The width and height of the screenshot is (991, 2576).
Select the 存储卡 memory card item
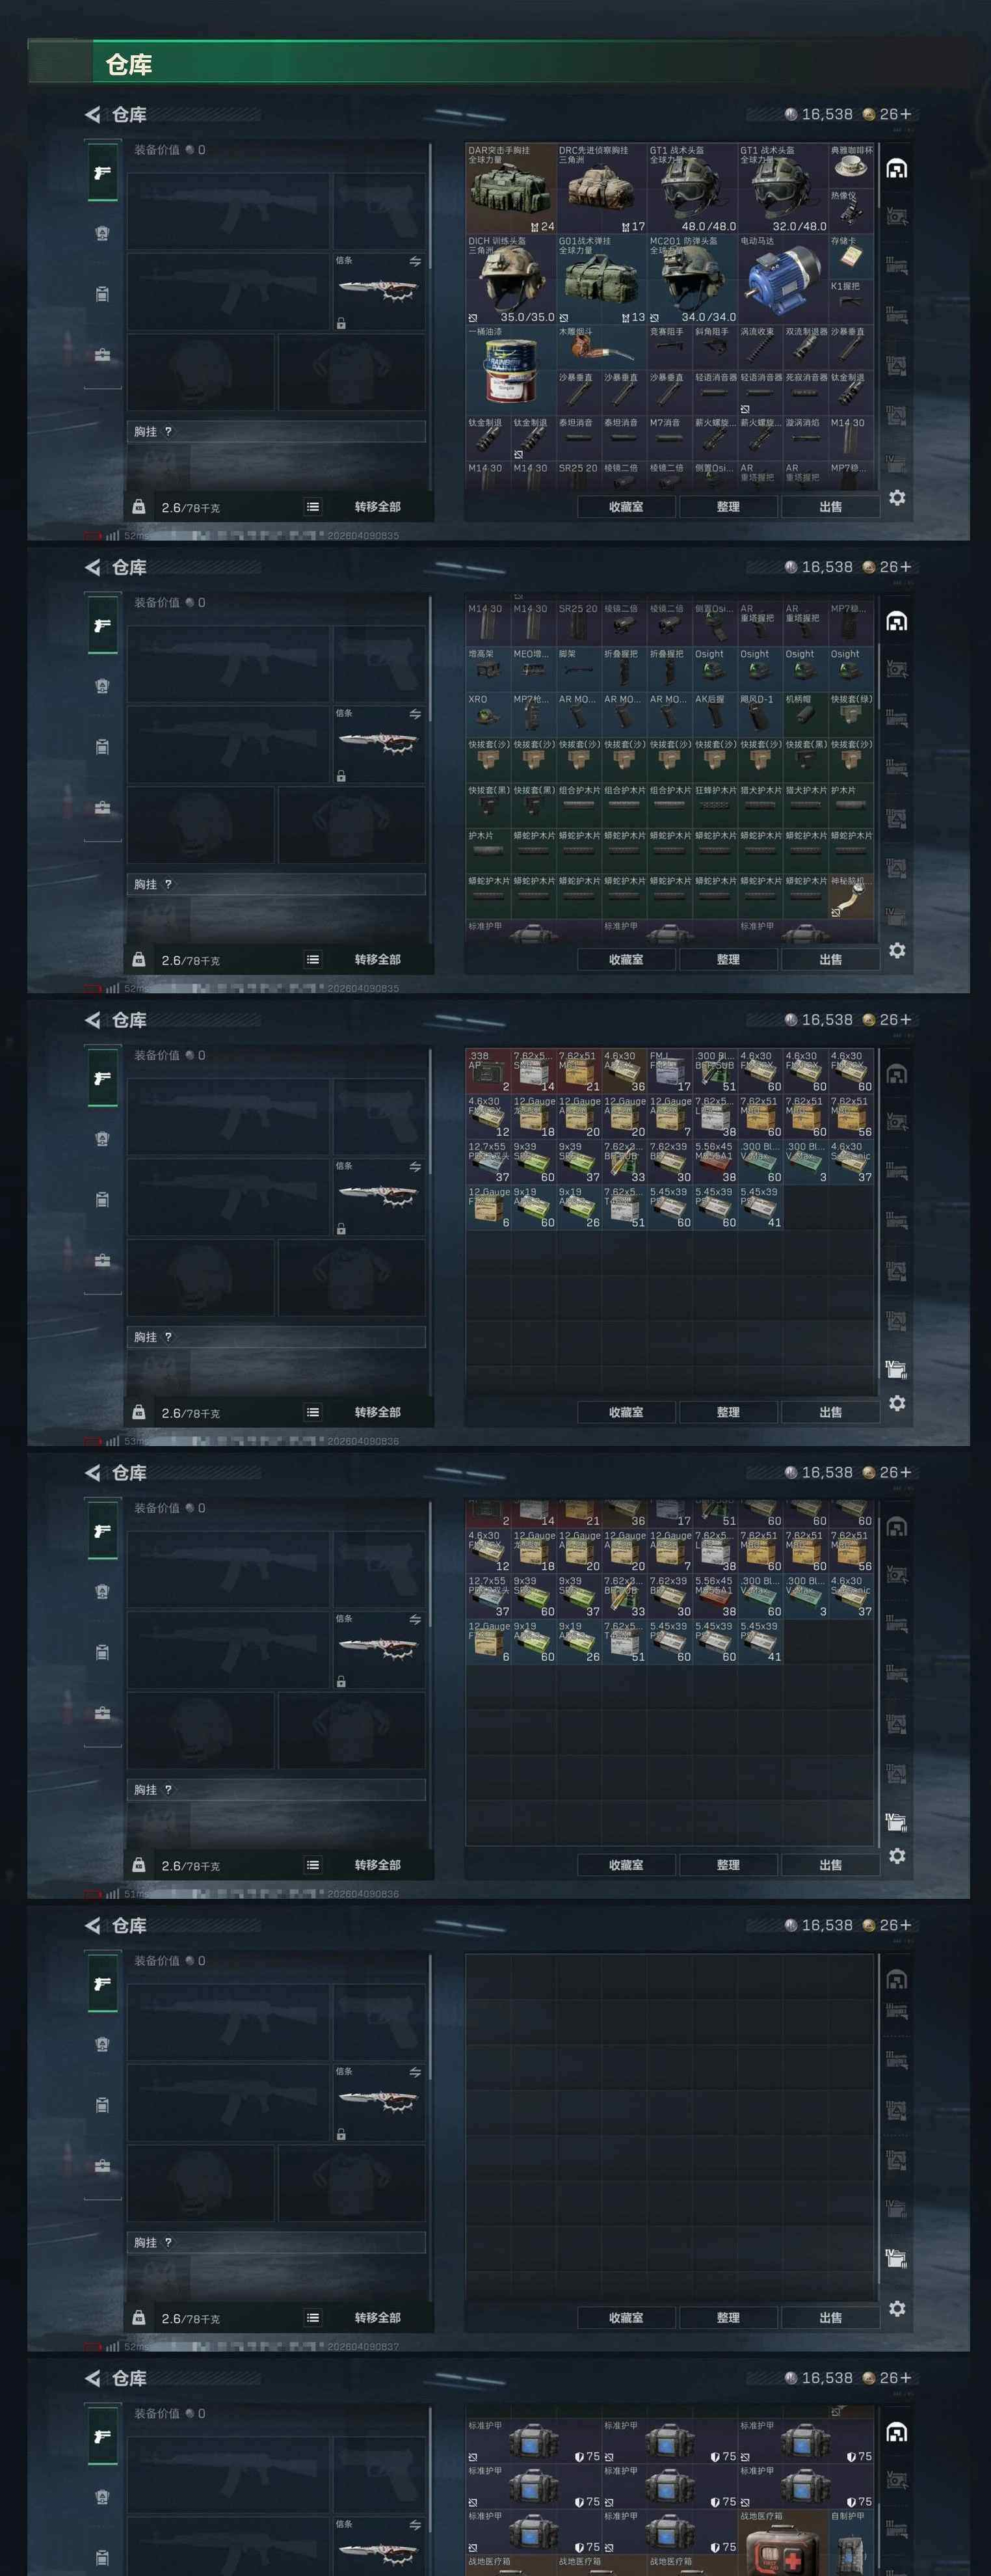click(851, 256)
